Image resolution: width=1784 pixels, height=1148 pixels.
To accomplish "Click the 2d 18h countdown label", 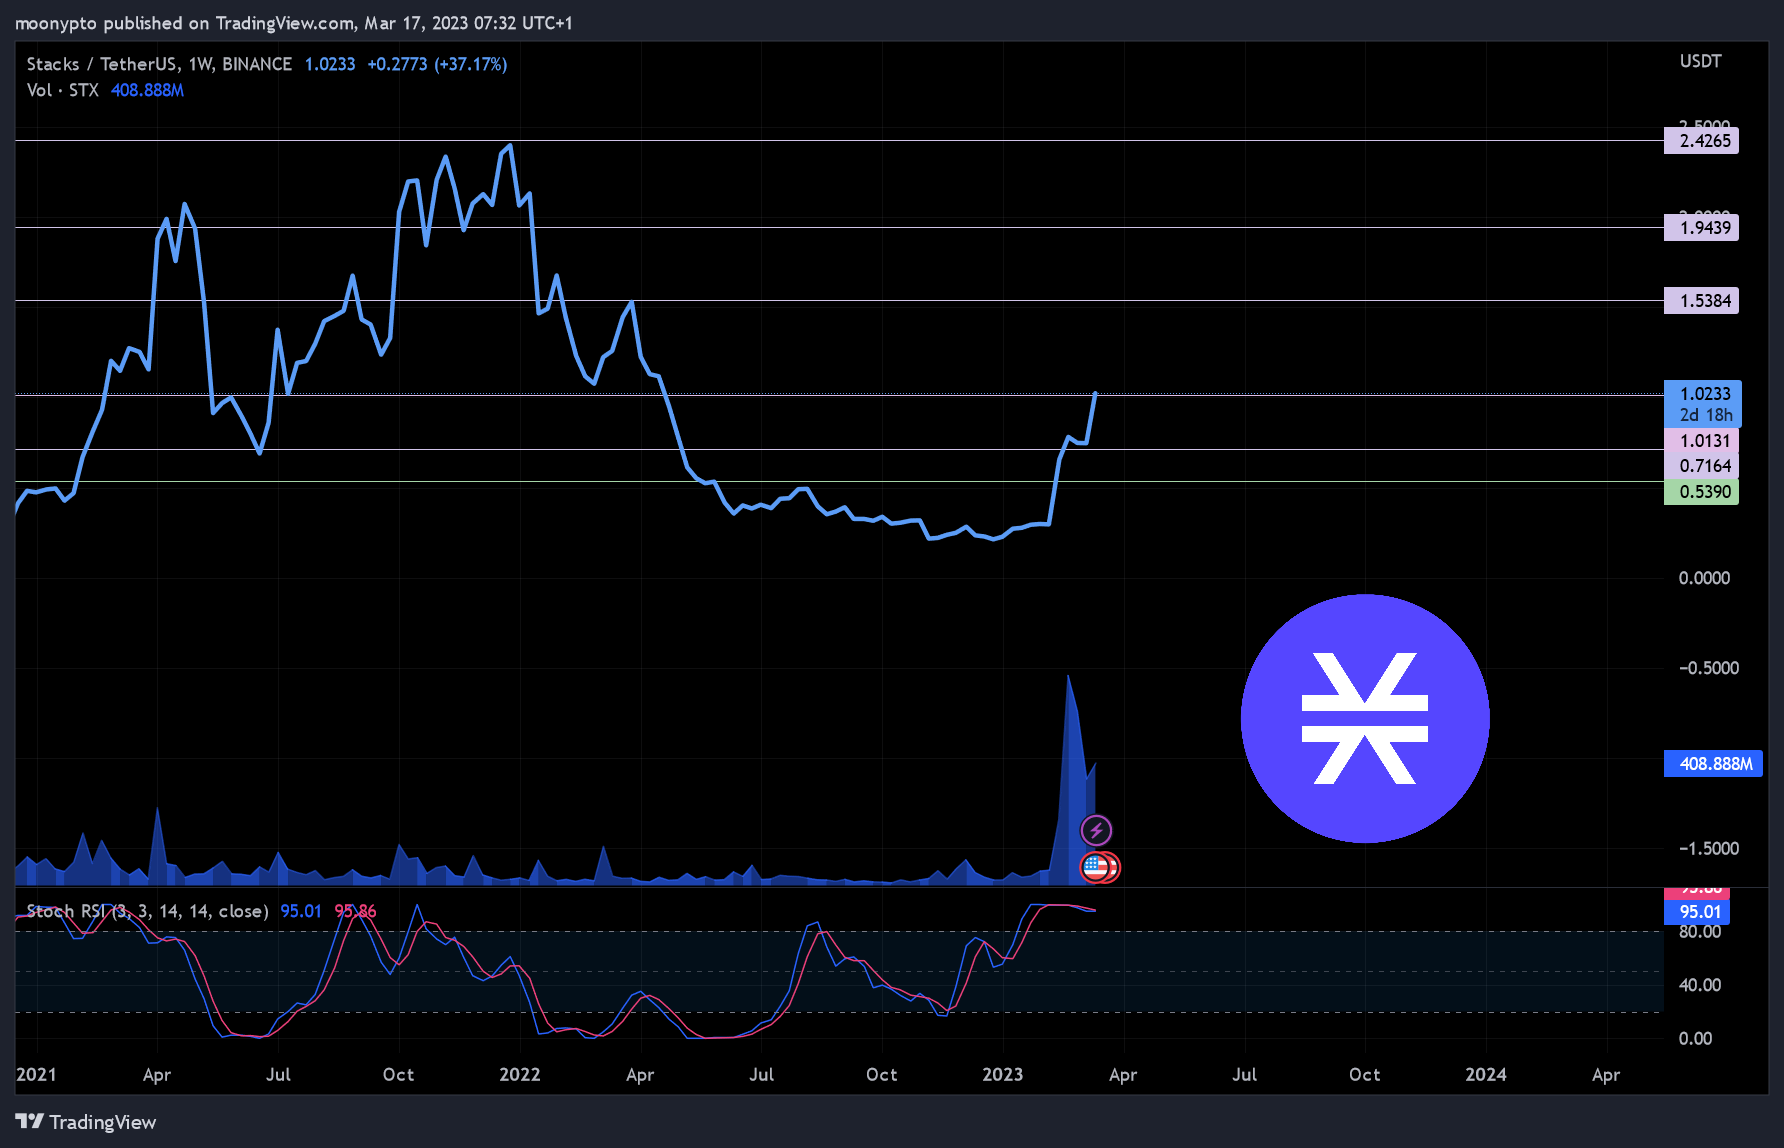I will click(1706, 415).
